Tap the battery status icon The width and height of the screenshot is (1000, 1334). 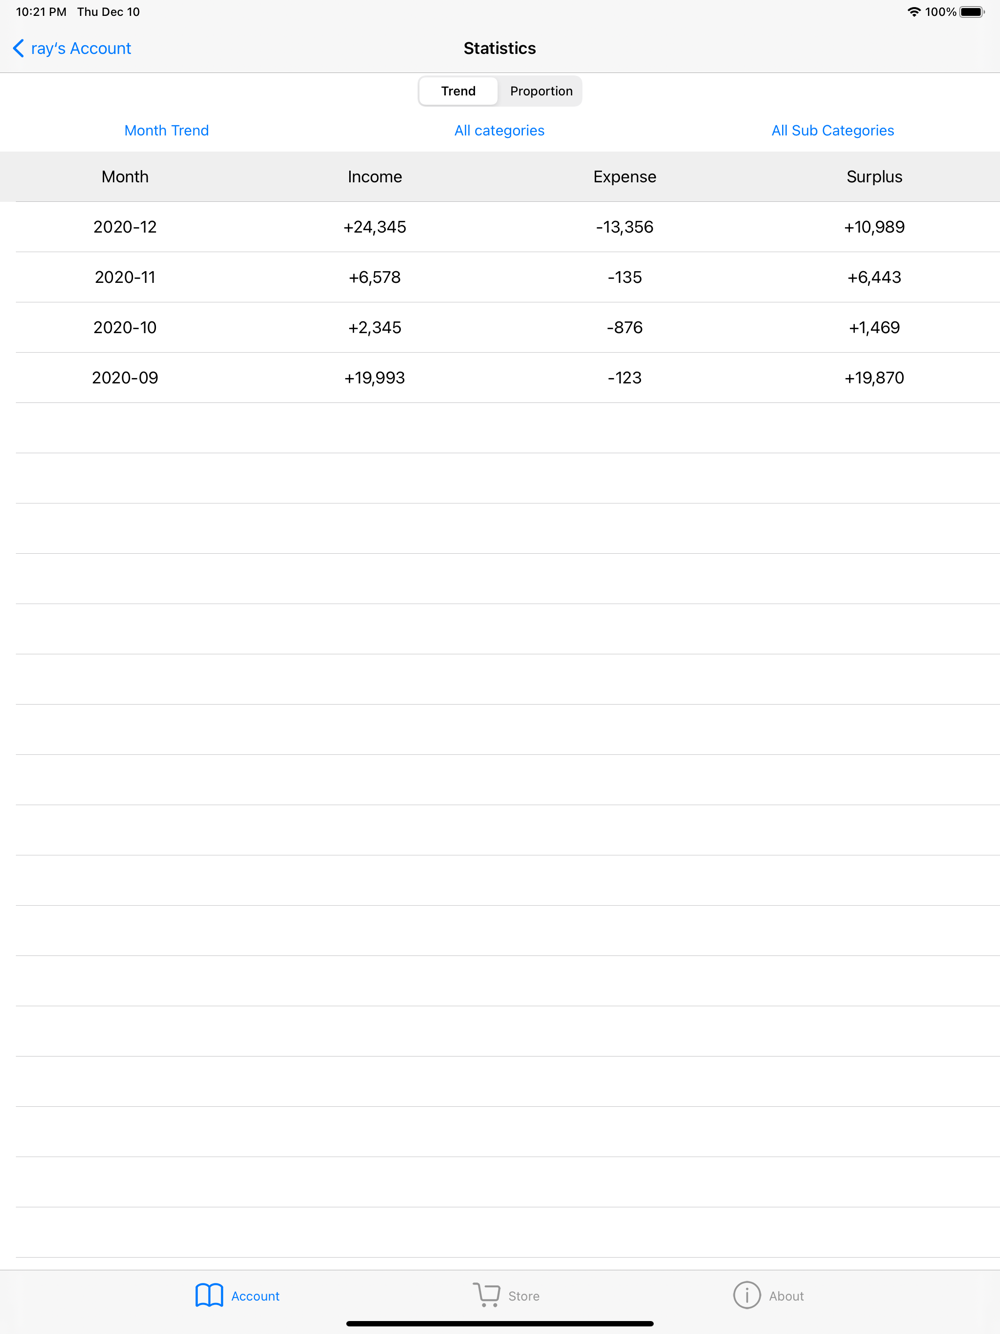pyautogui.click(x=972, y=12)
